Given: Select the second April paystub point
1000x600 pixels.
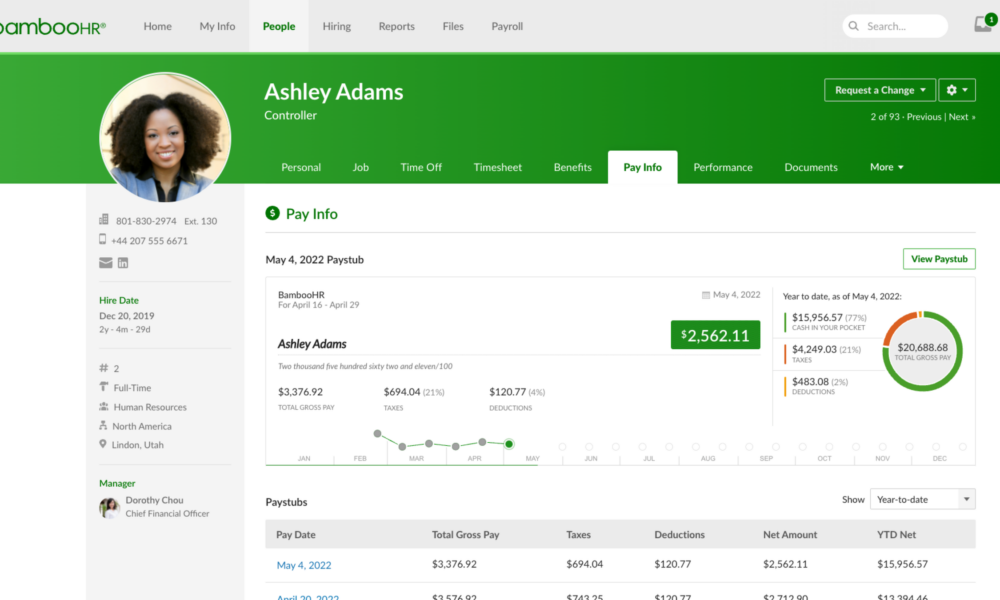Looking at the screenshot, I should tap(482, 442).
